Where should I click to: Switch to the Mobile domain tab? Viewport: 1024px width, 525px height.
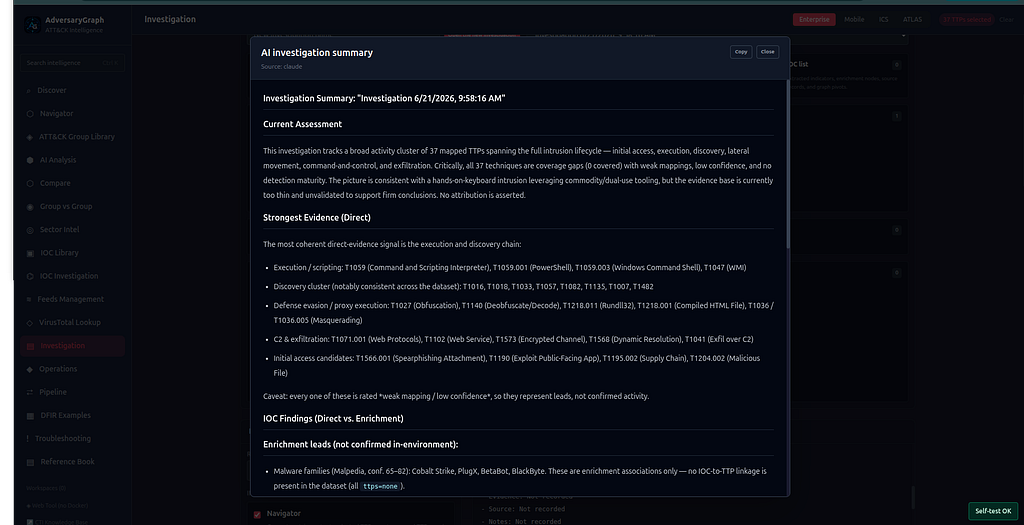[854, 20]
